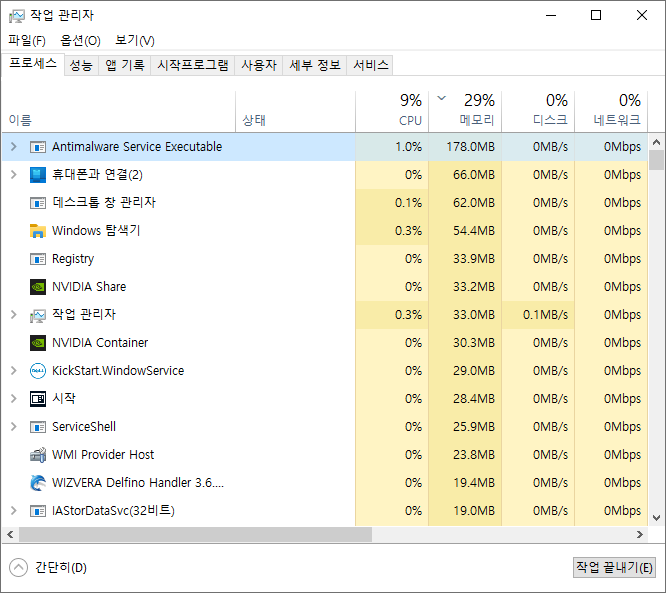The image size is (666, 593).
Task: Open the 보기(V) menu
Action: click(x=135, y=41)
